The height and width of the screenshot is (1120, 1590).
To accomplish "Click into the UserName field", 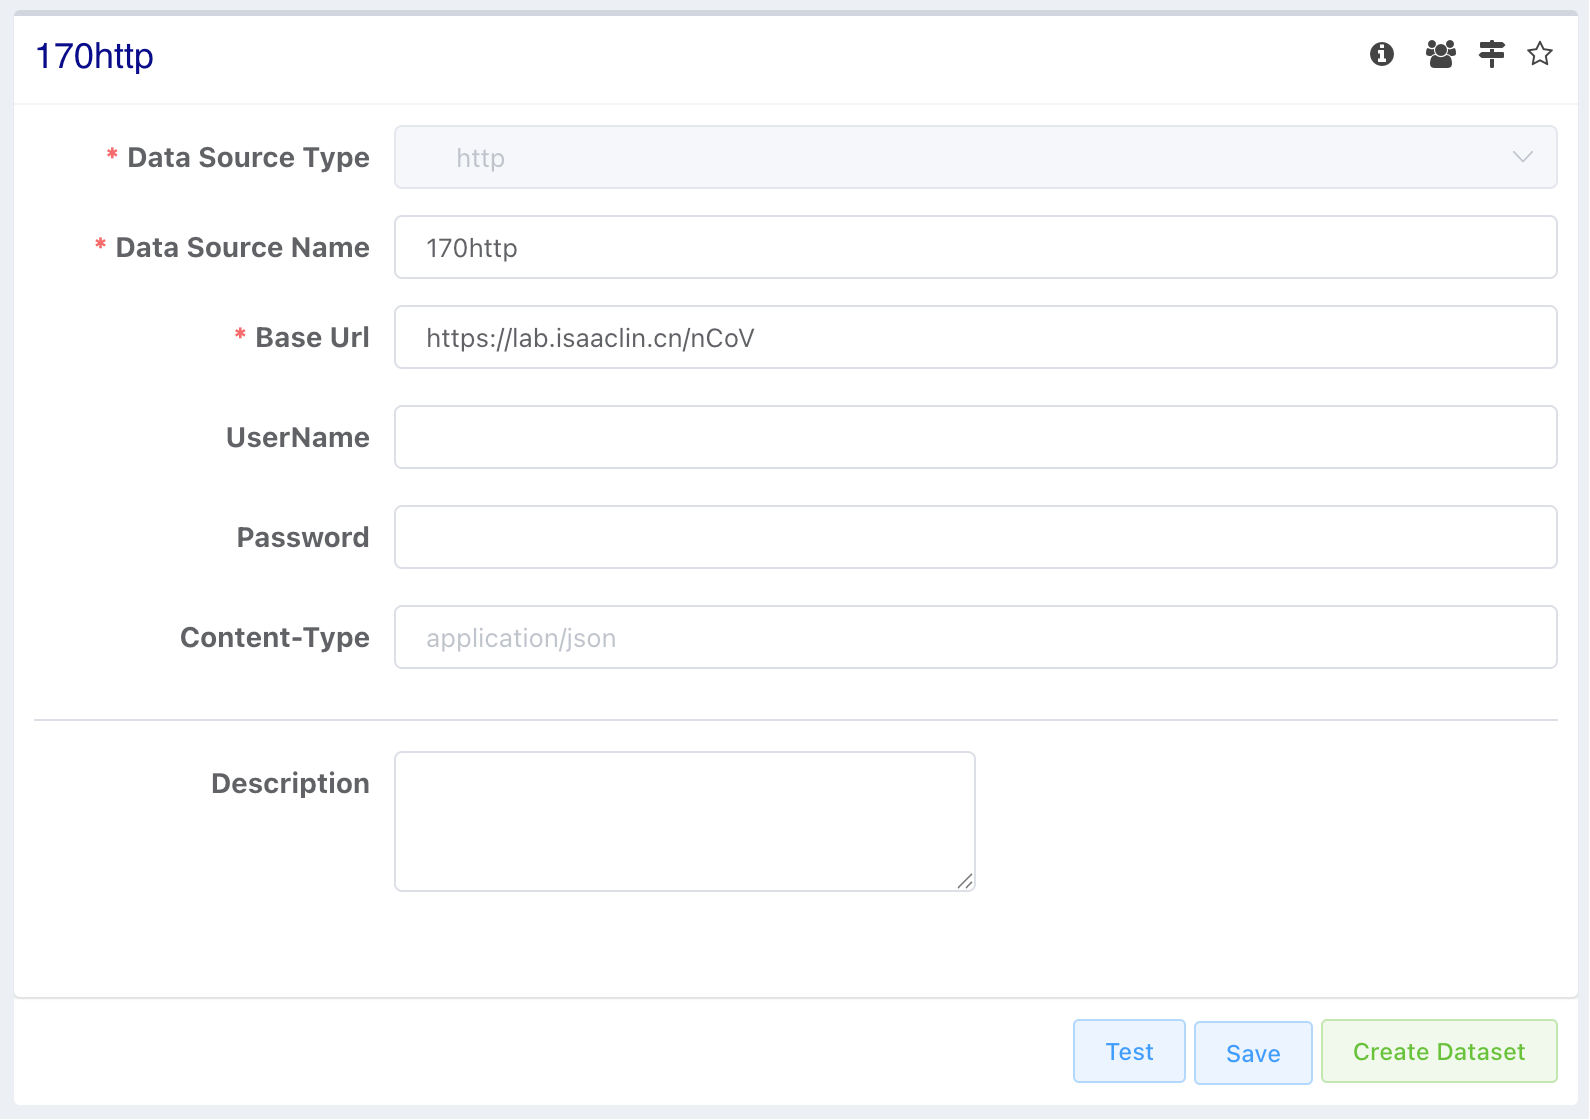I will click(975, 437).
